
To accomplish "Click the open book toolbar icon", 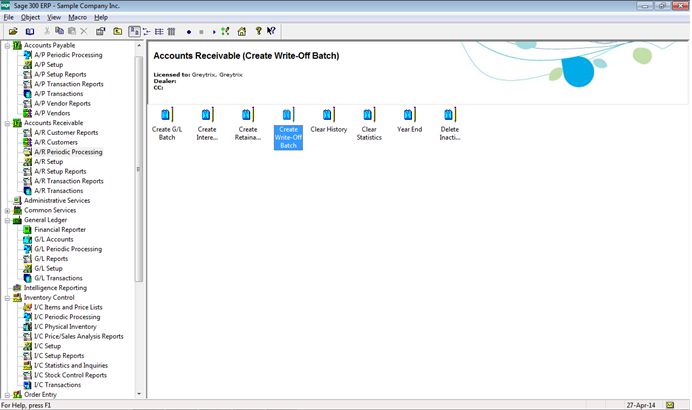I will (30, 31).
